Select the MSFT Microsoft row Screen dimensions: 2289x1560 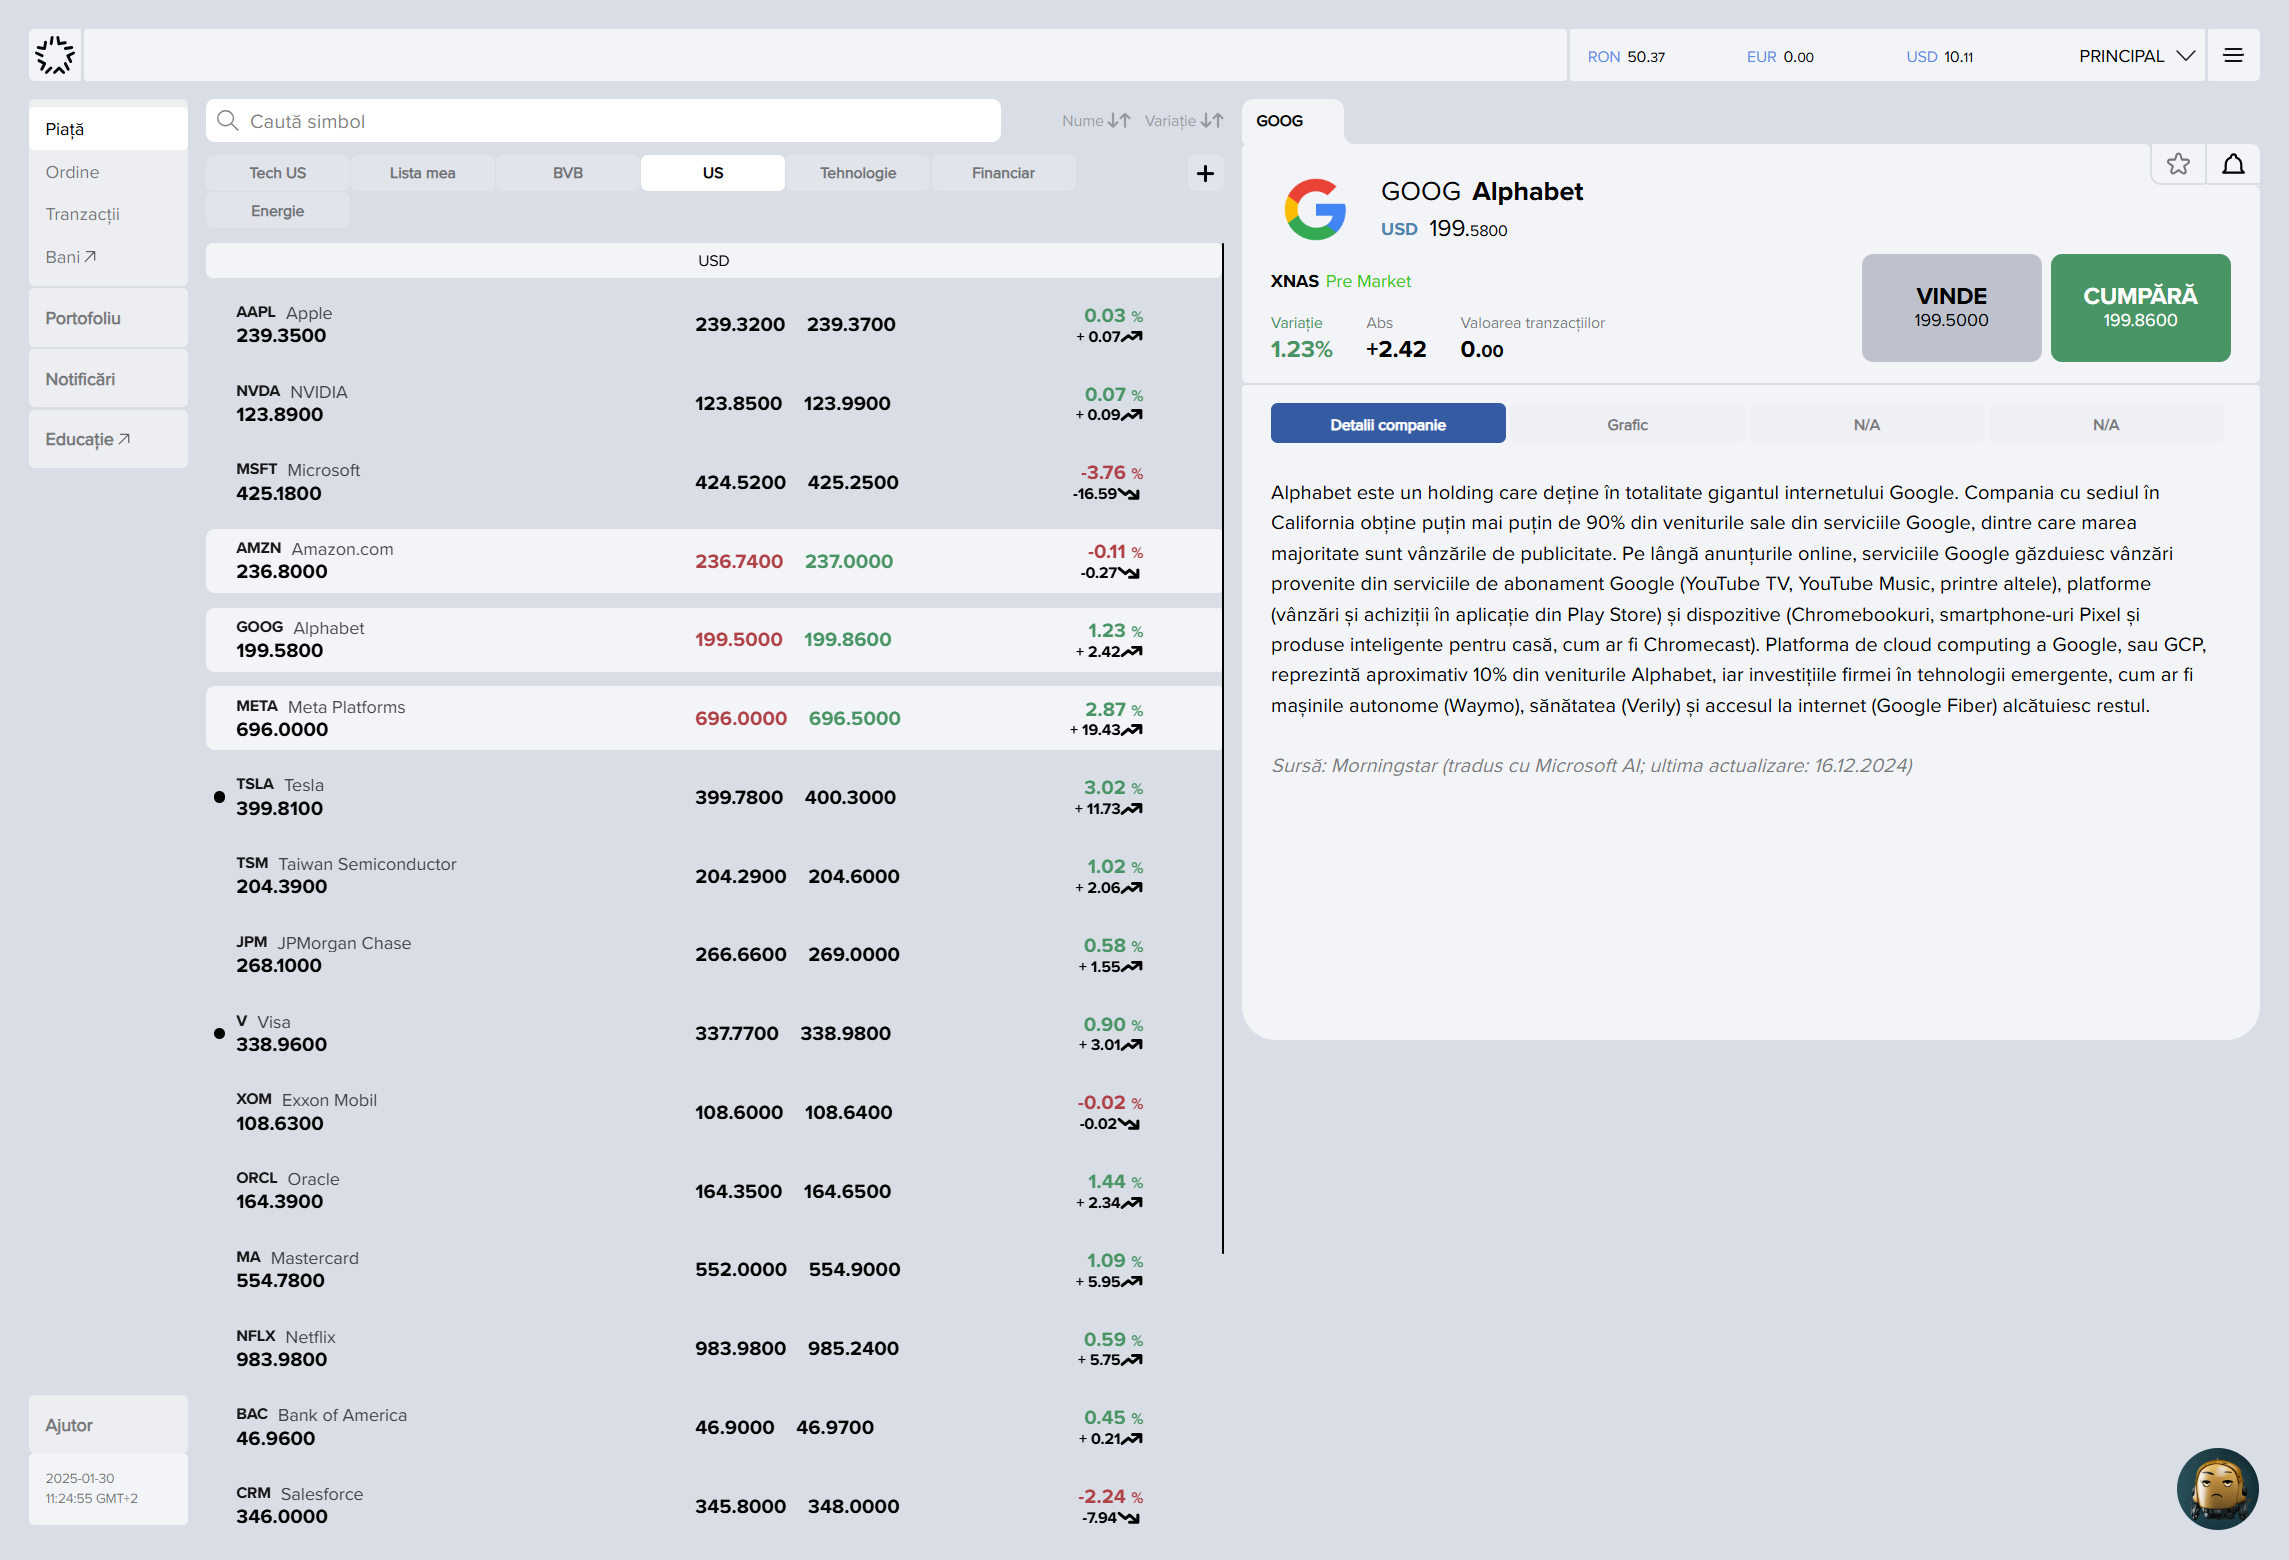point(713,482)
